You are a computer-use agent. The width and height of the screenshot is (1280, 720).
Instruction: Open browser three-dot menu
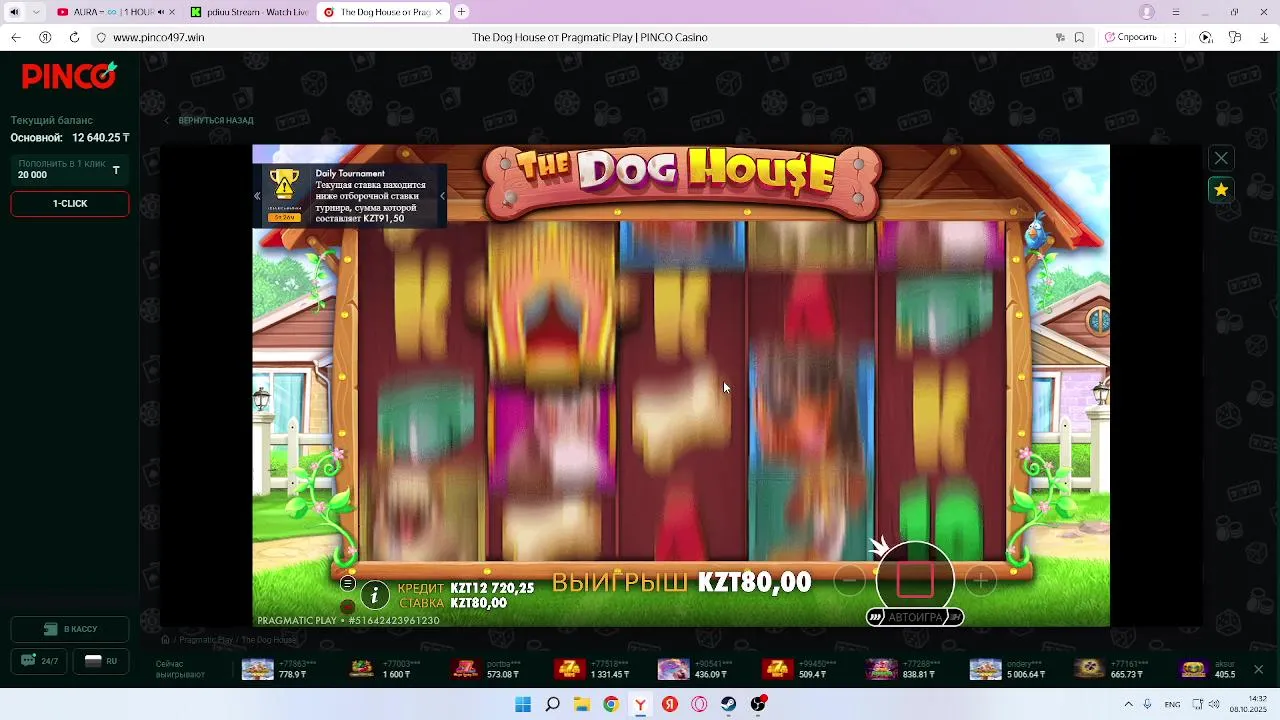tap(1175, 37)
